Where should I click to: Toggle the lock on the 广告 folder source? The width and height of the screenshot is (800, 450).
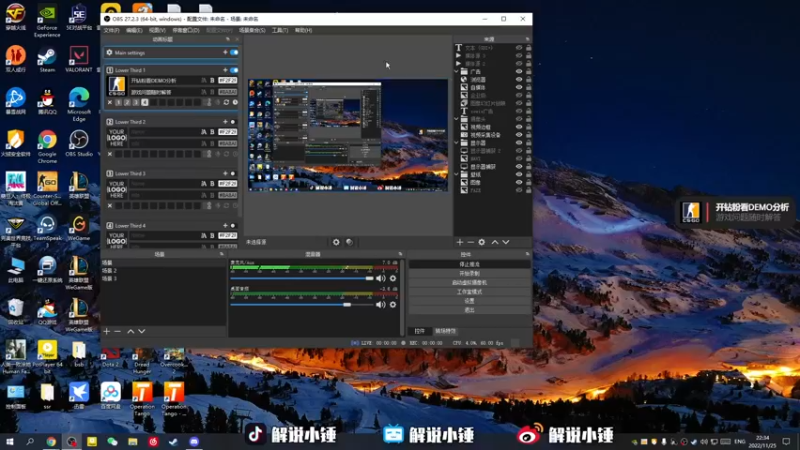pos(529,71)
